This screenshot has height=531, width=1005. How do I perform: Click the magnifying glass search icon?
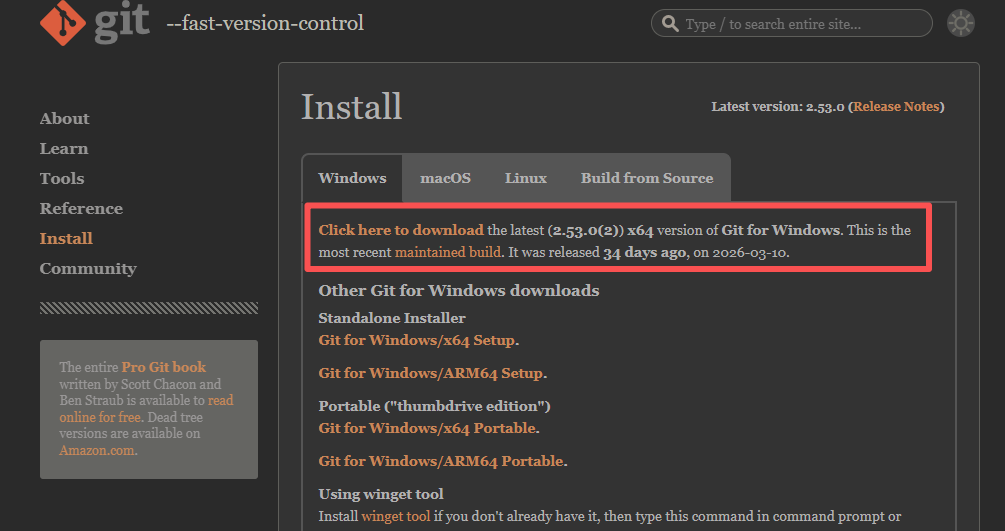click(x=670, y=24)
